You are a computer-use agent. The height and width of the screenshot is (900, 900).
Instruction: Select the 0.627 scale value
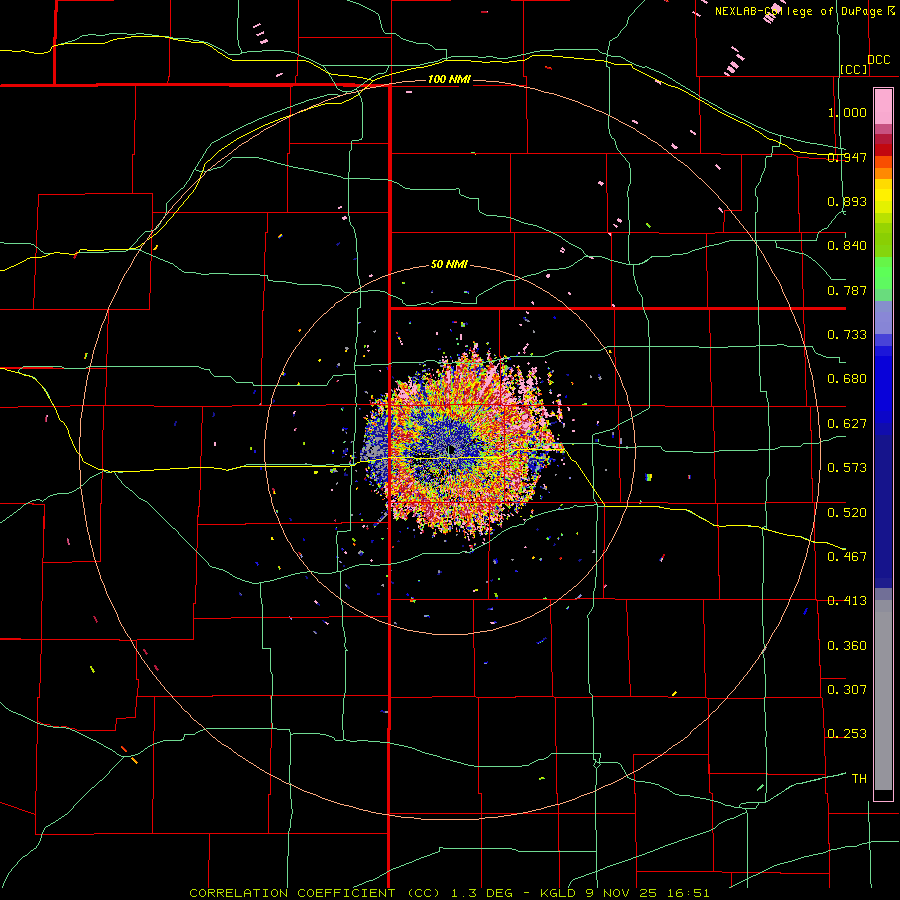(847, 424)
